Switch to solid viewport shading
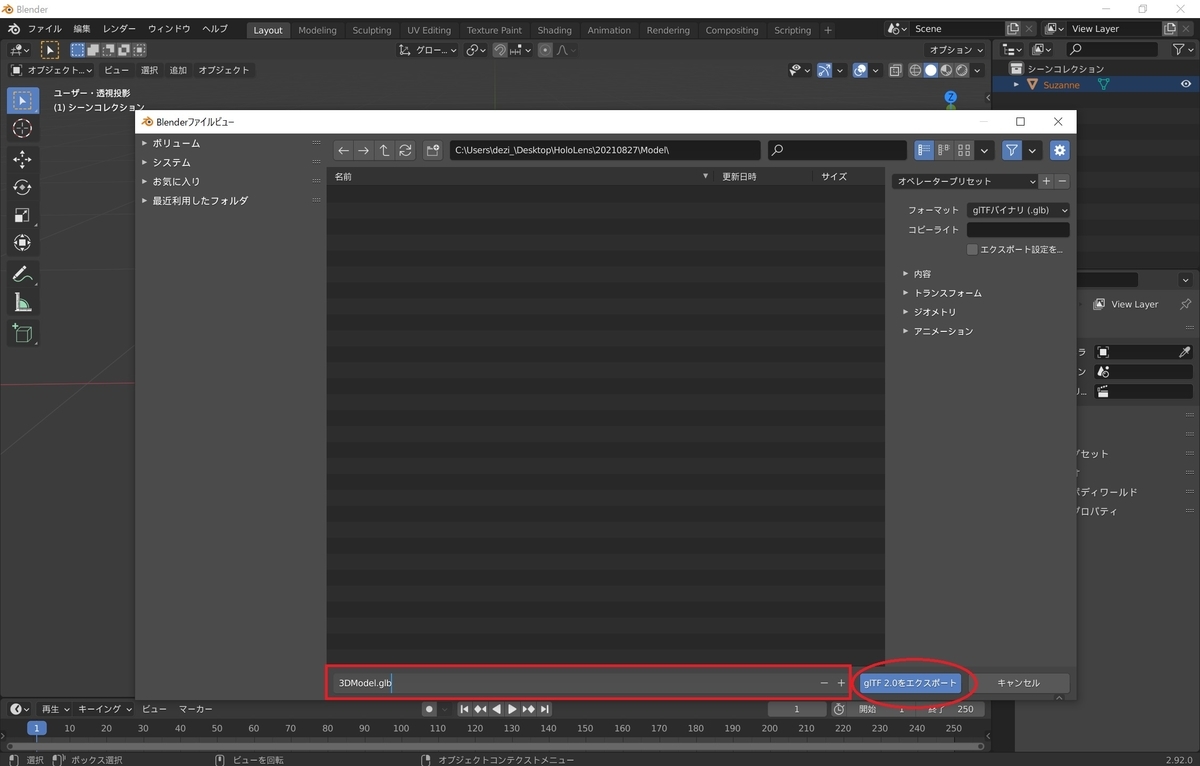 pyautogui.click(x=931, y=70)
